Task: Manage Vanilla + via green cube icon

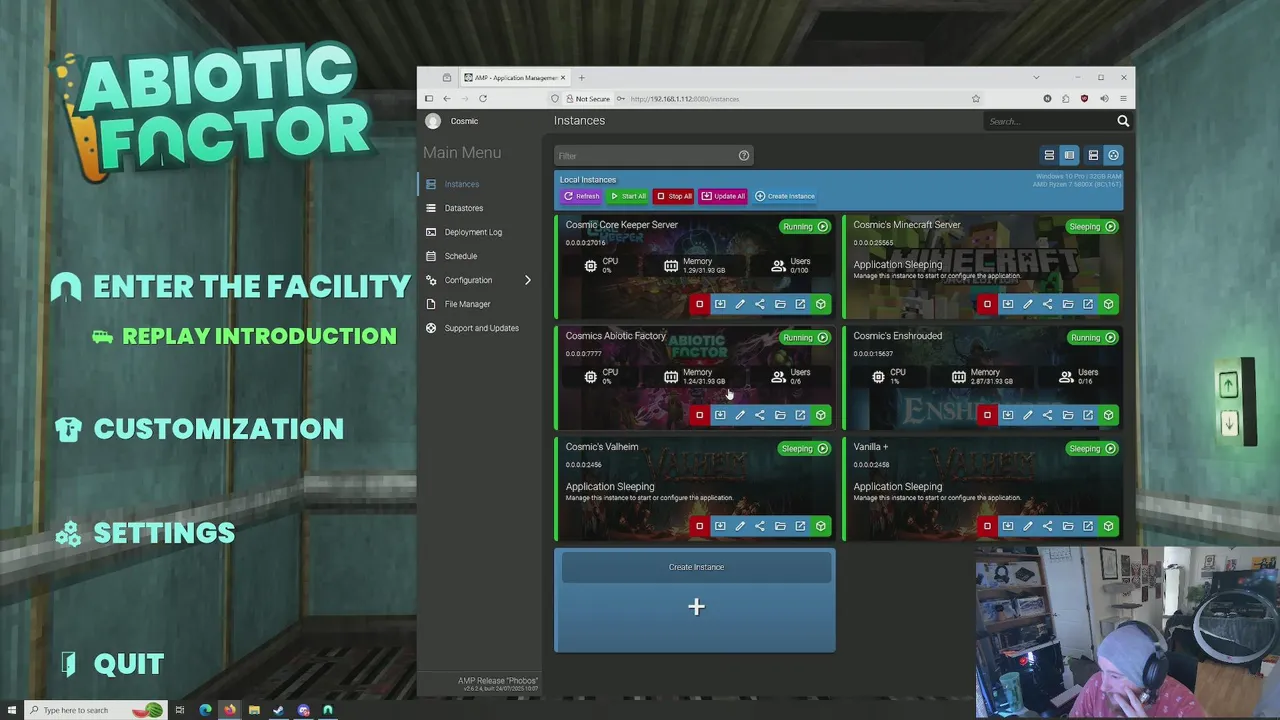Action: point(1108,526)
